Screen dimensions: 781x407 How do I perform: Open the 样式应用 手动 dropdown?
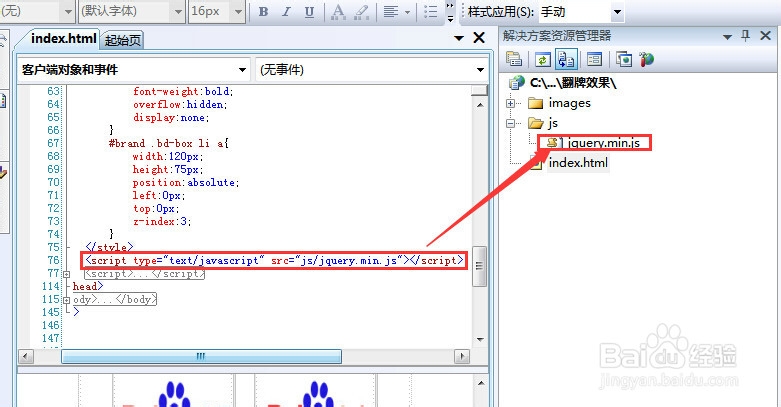click(617, 12)
